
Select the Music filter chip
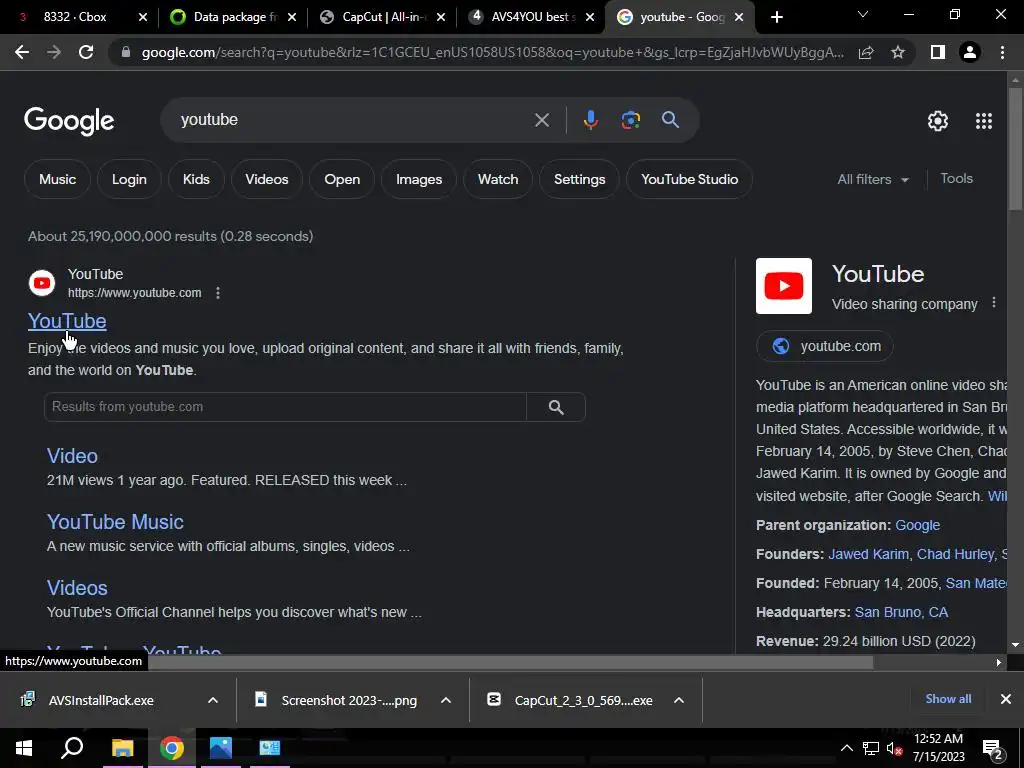point(57,180)
